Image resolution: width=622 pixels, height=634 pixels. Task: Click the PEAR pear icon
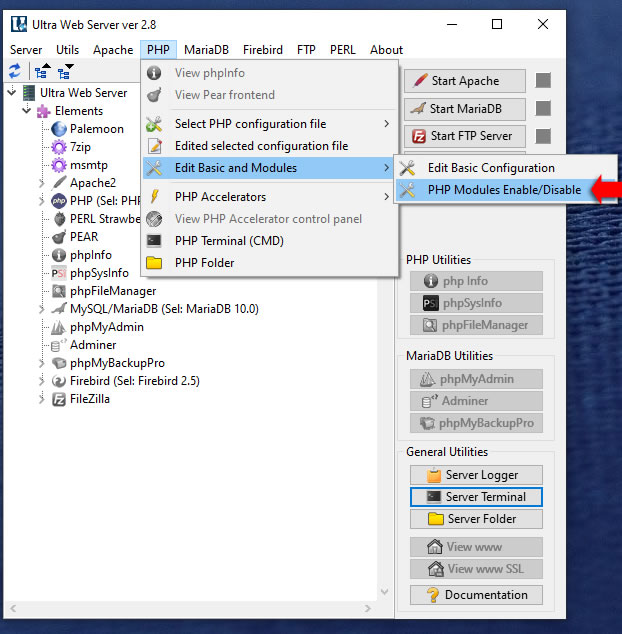point(59,237)
